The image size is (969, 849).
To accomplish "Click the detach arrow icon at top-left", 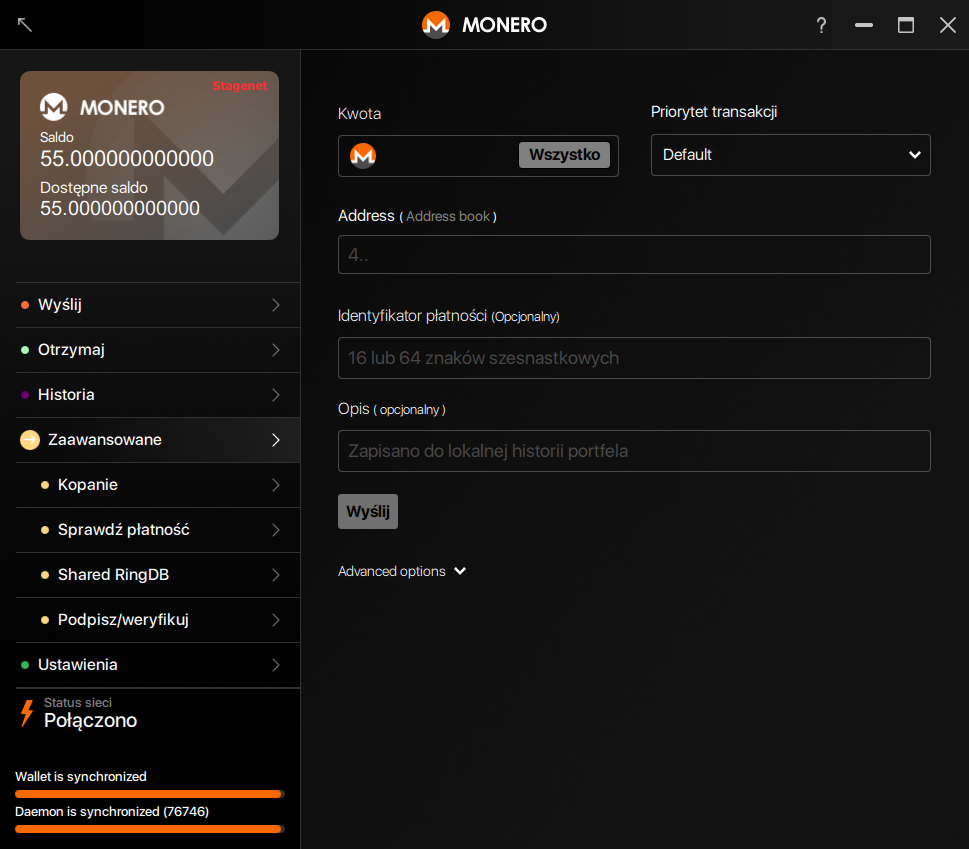I will 25,25.
